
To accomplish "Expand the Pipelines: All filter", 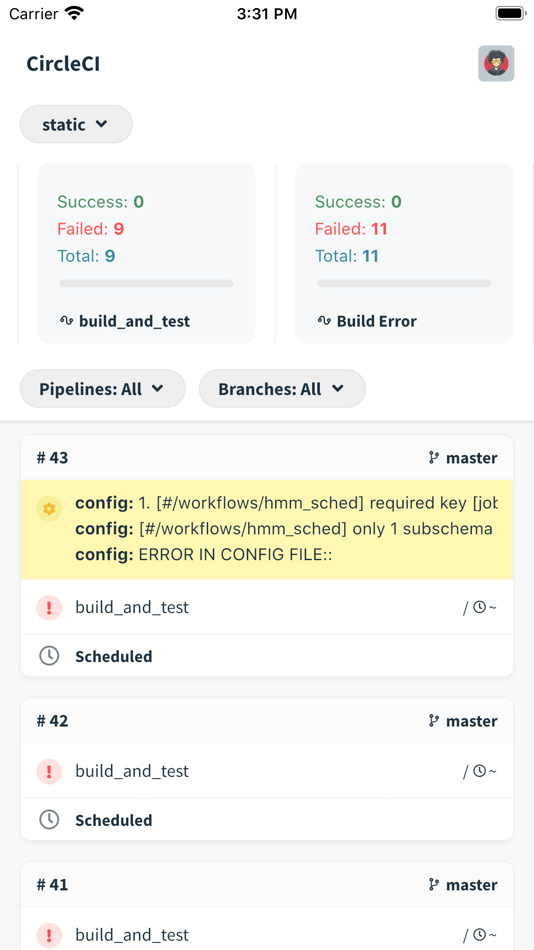I will pos(102,389).
